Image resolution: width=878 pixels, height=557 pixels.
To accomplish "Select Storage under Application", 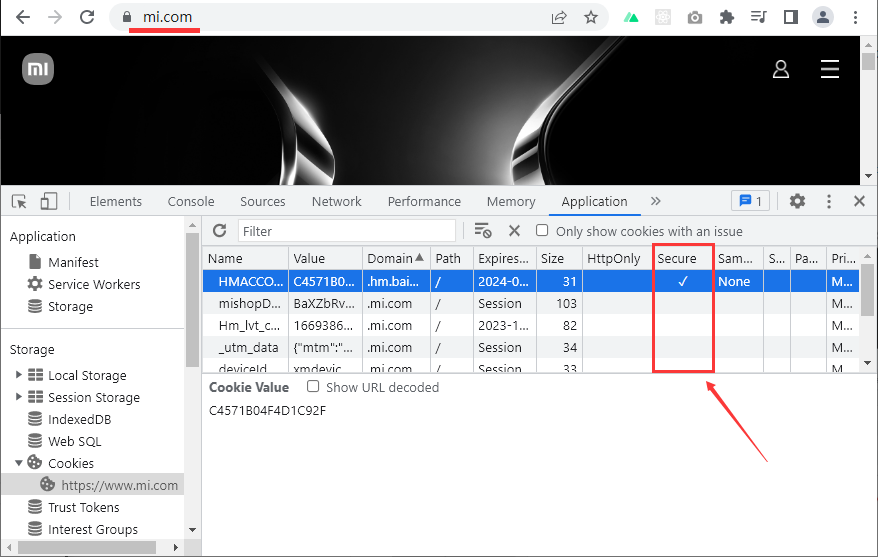I will pyautogui.click(x=71, y=306).
